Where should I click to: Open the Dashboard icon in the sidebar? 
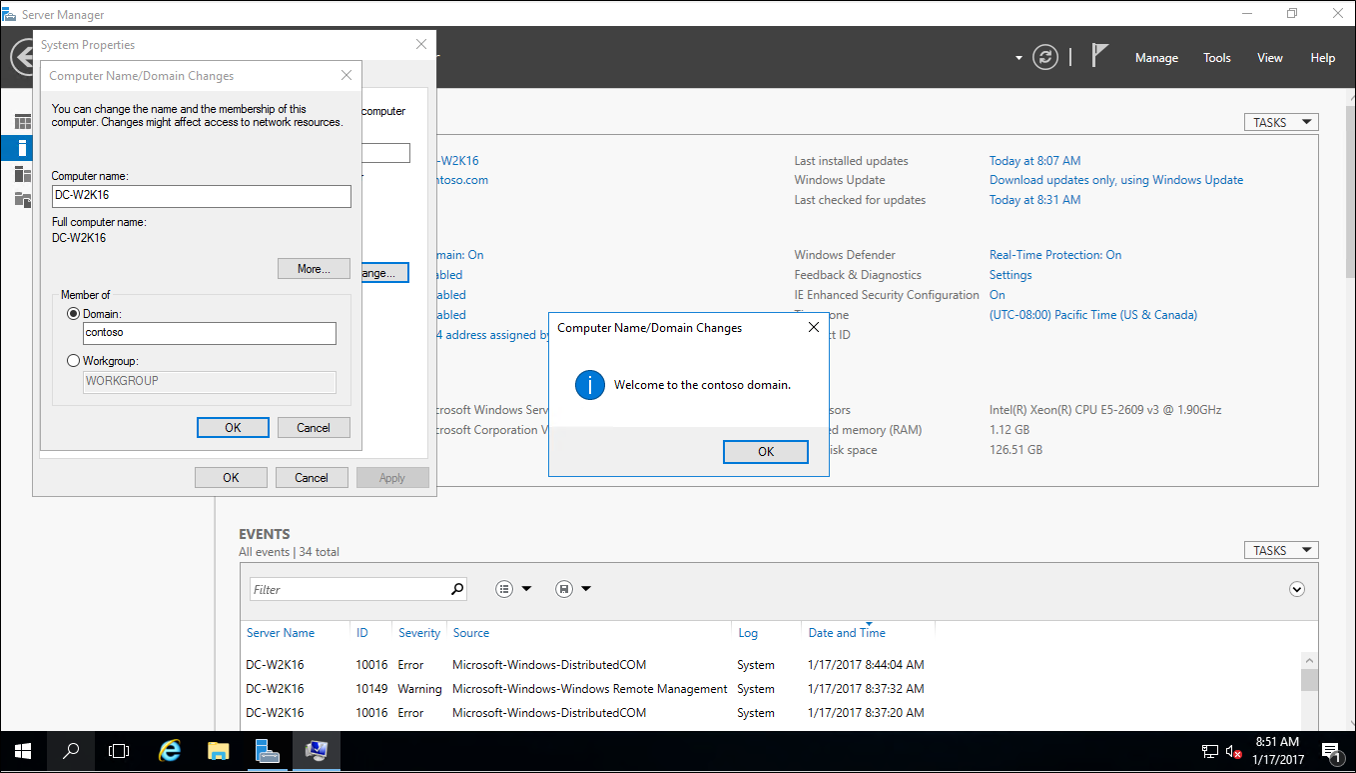[x=22, y=122]
